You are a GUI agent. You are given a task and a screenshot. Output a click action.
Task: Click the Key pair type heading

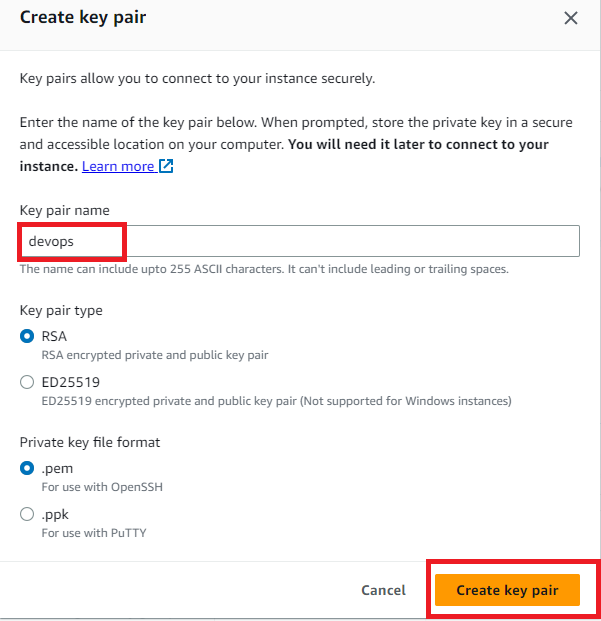click(61, 310)
